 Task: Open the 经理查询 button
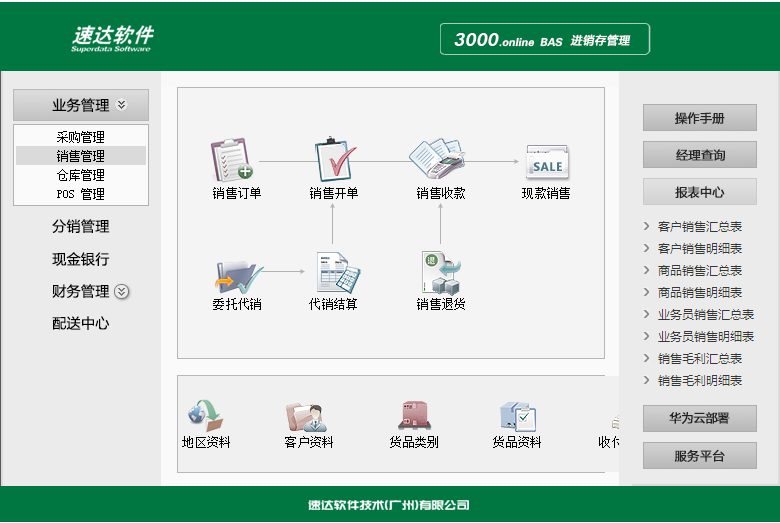[x=699, y=155]
